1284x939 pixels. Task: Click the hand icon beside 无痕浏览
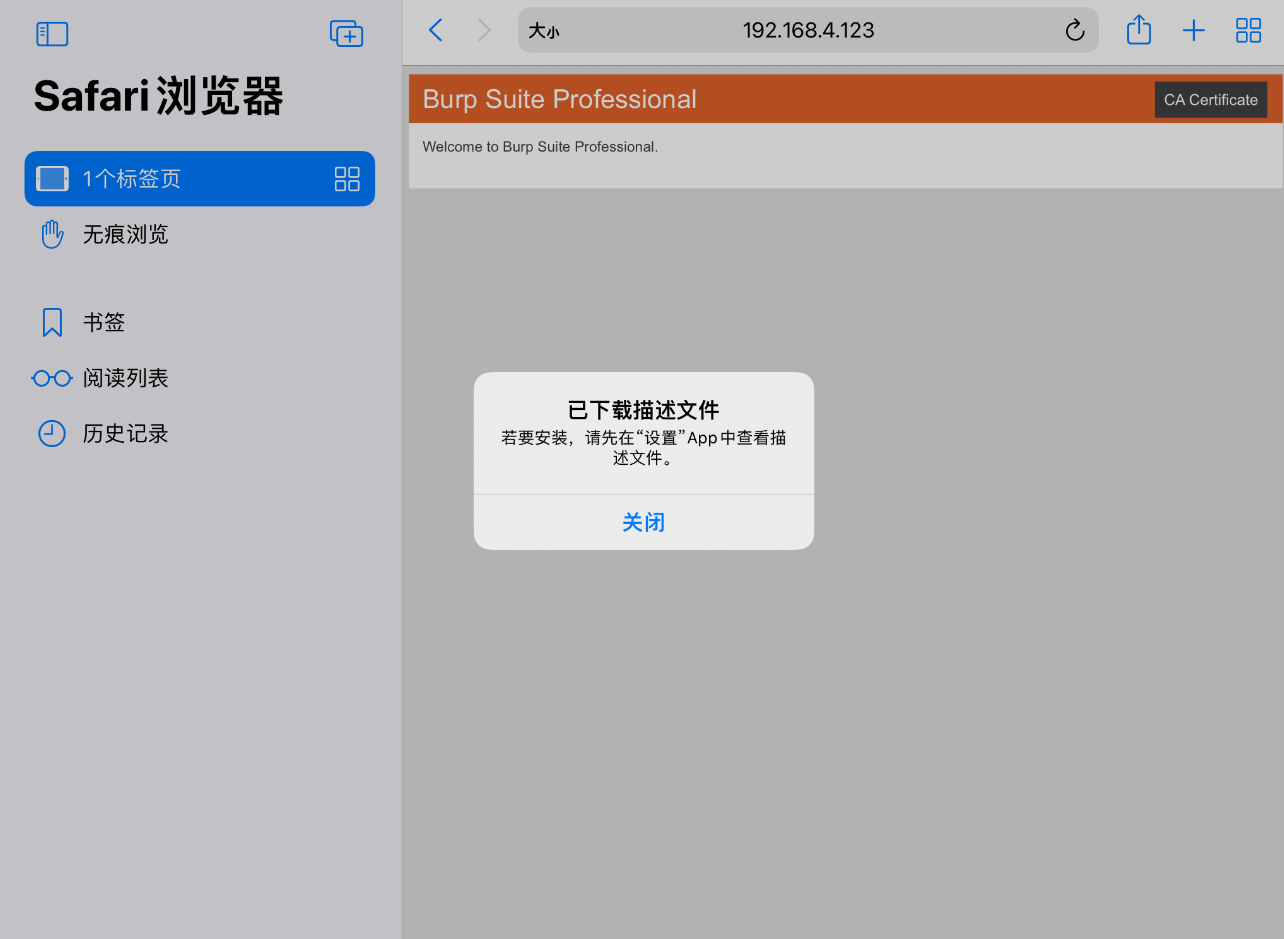tap(52, 235)
